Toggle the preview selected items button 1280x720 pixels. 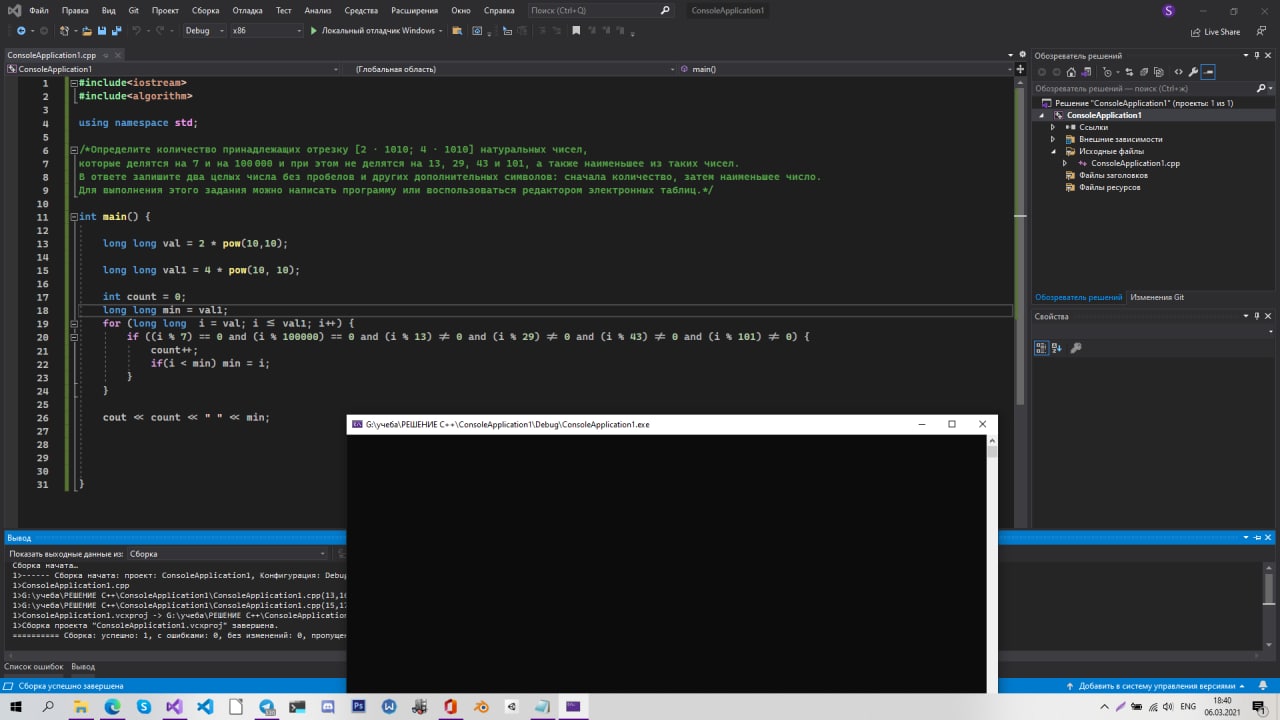pyautogui.click(x=1208, y=72)
